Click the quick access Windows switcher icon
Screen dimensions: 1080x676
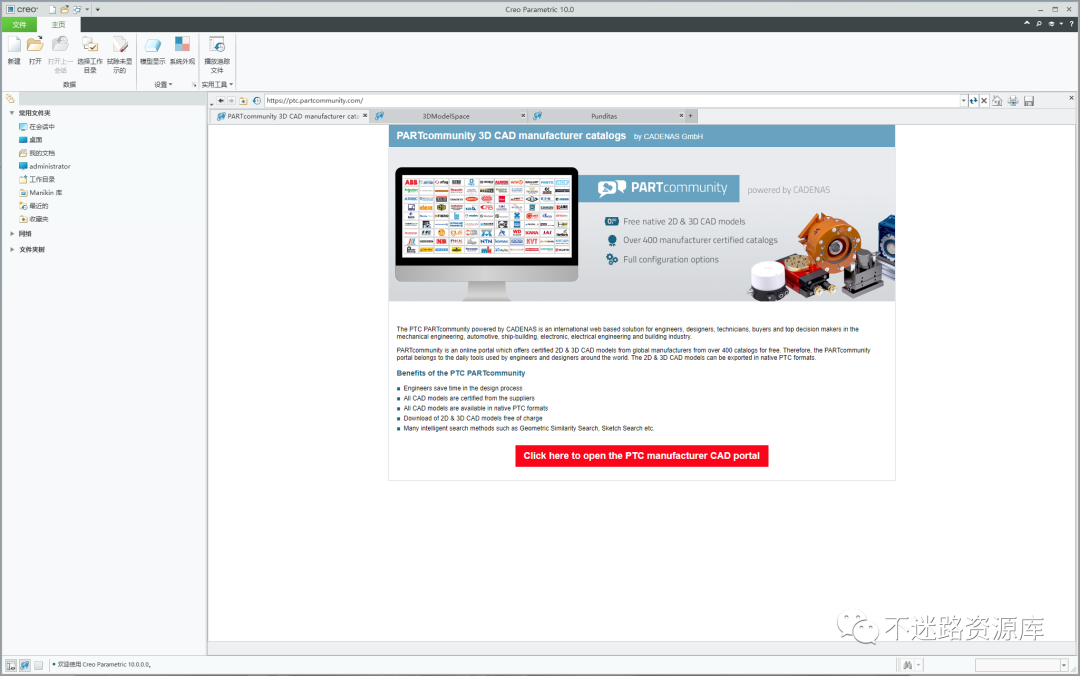[x=77, y=10]
